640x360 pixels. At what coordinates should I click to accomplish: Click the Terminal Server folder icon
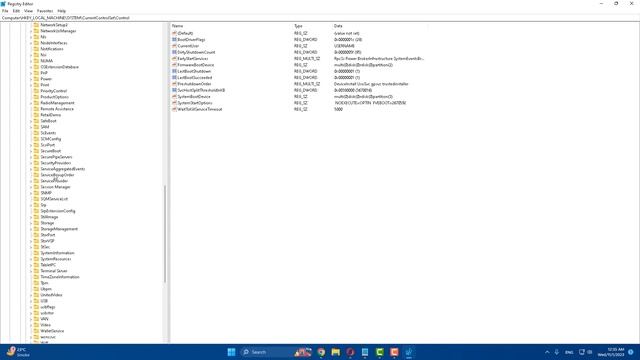[x=36, y=271]
